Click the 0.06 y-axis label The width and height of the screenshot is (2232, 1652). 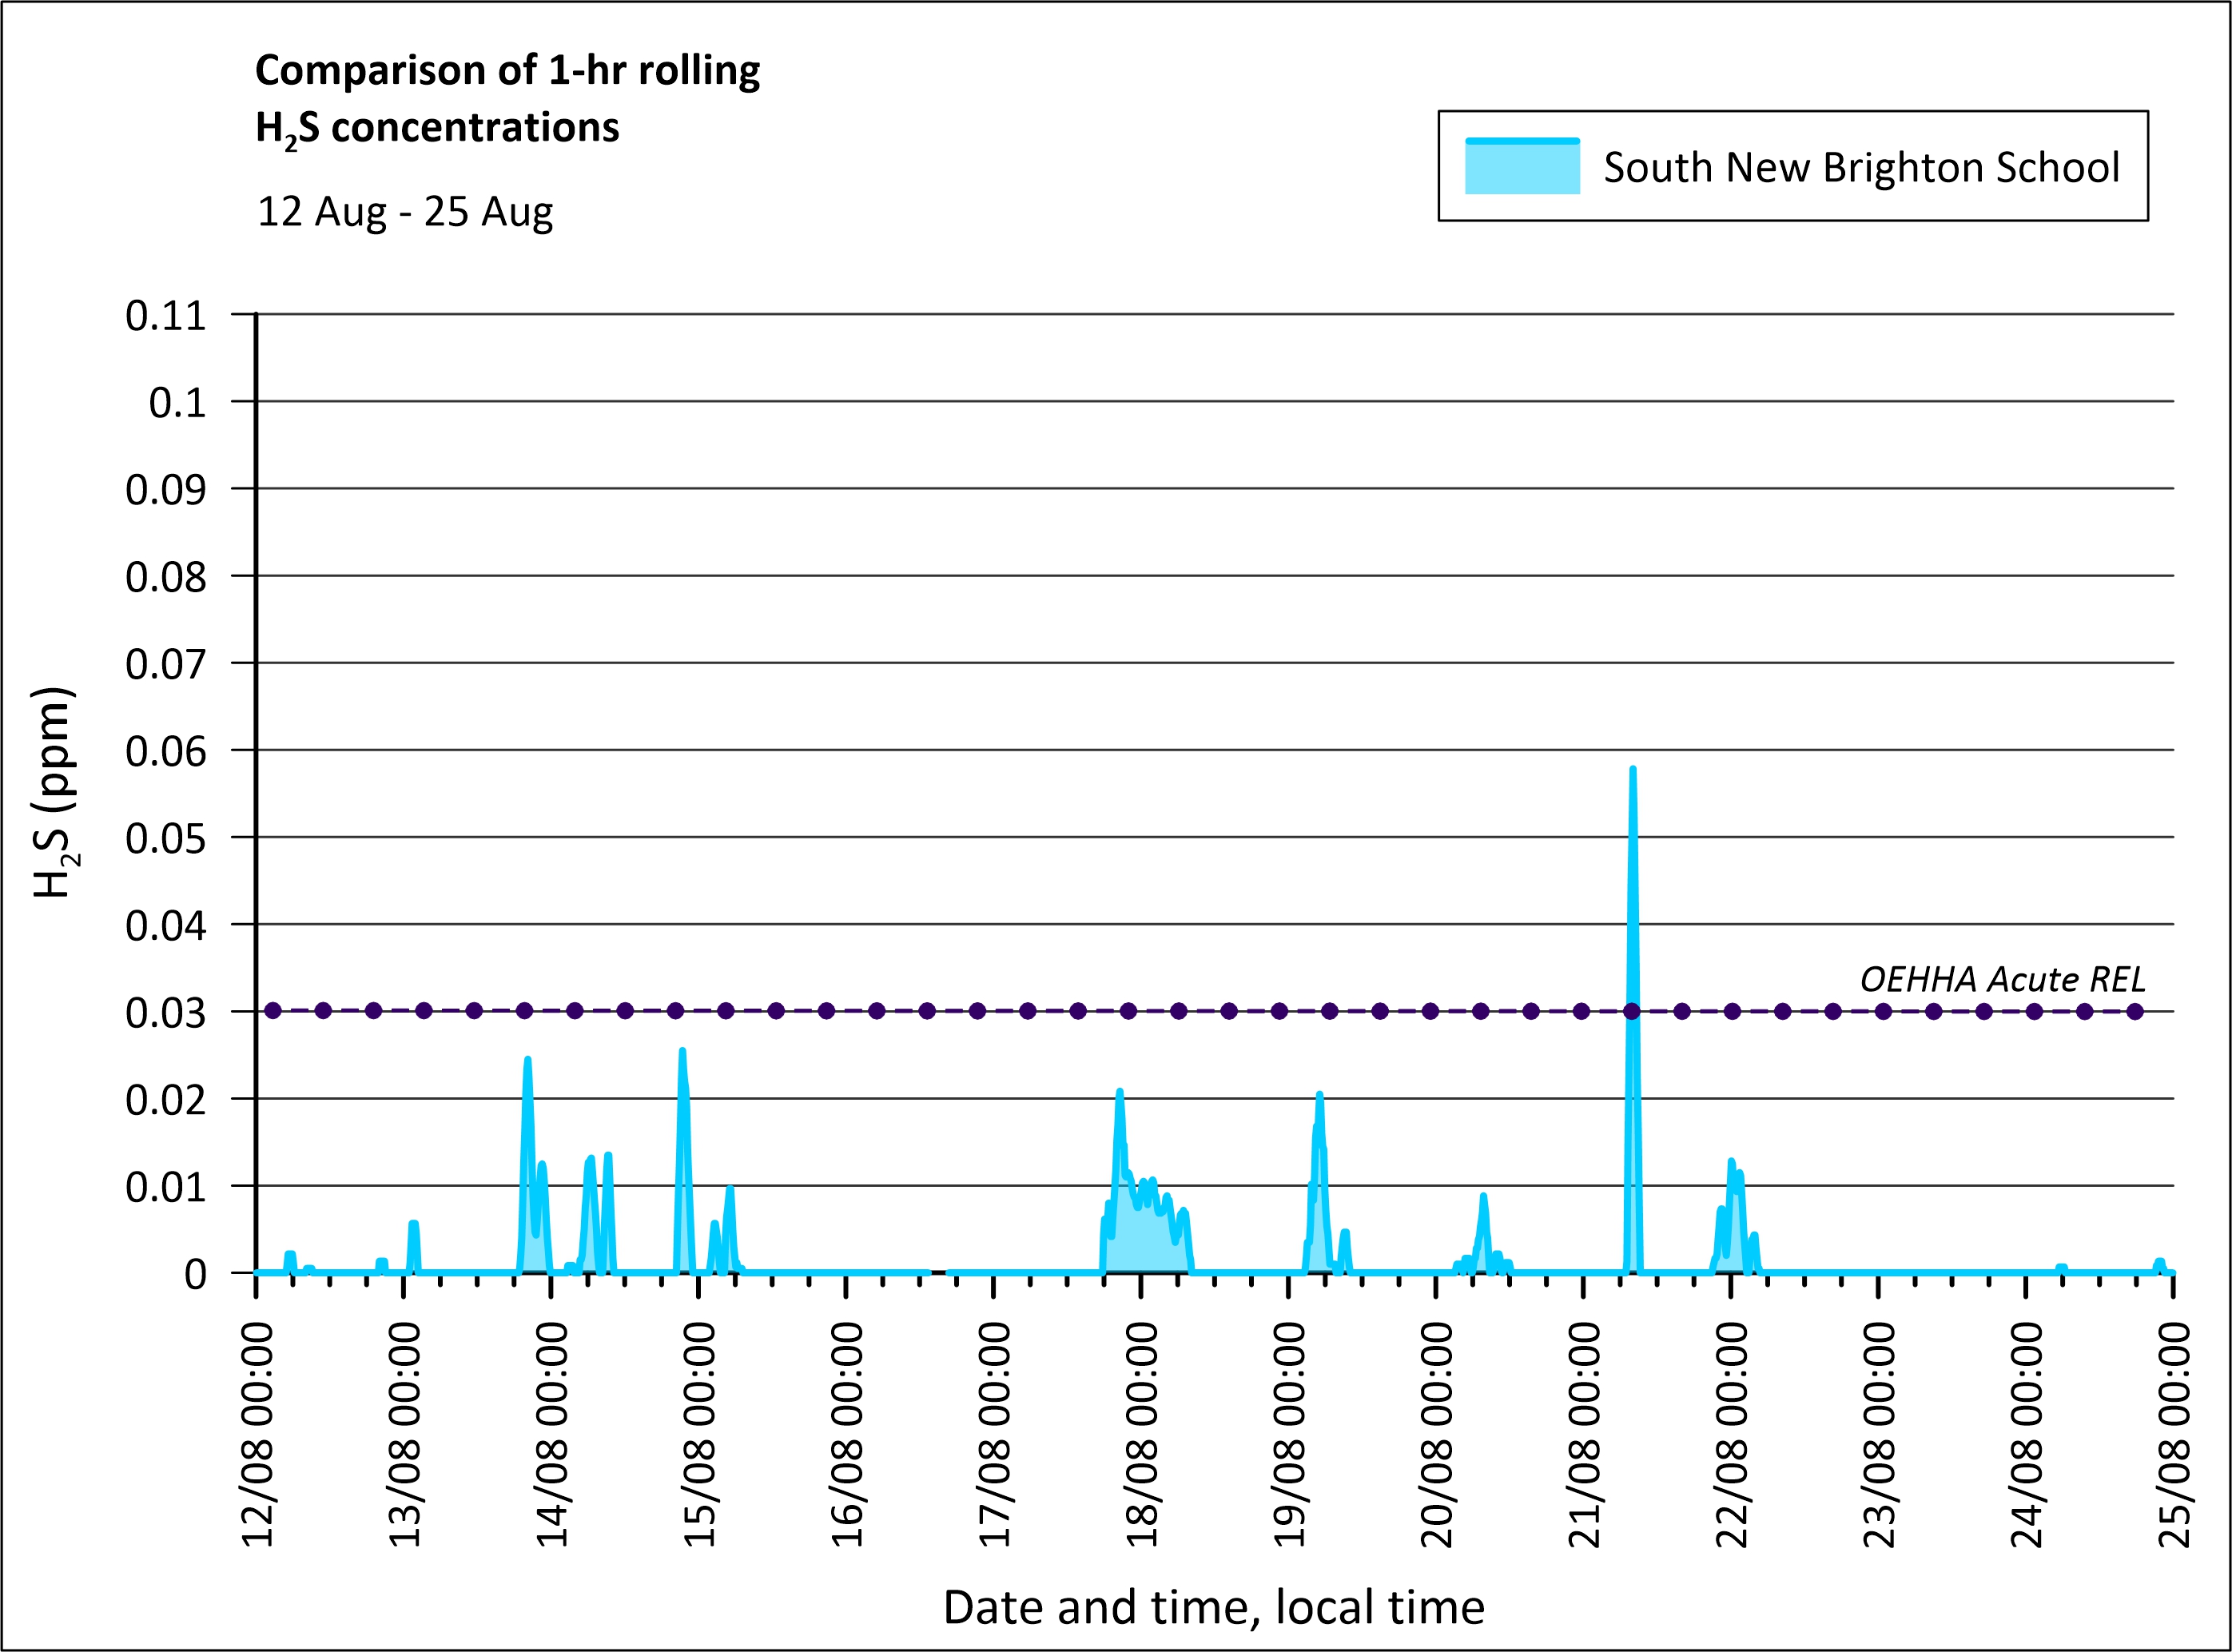[x=166, y=752]
